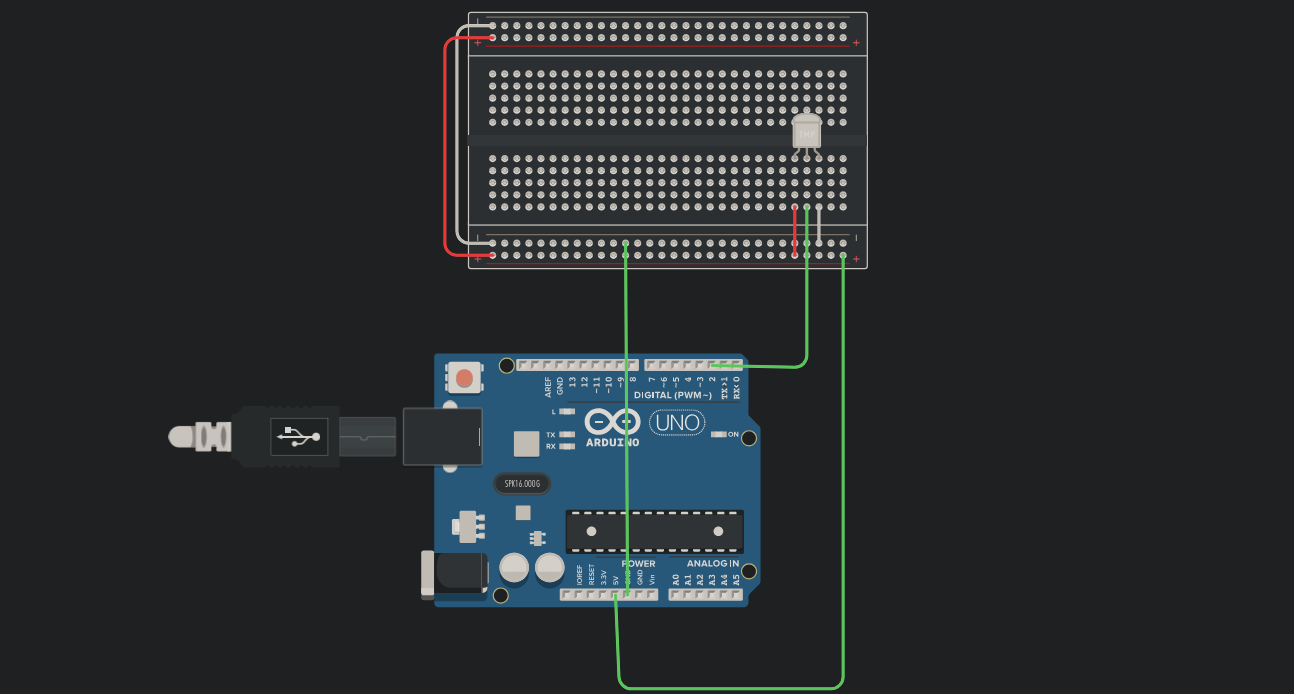
Task: Click the SPK16.000G crystal oscillator
Action: click(x=521, y=484)
